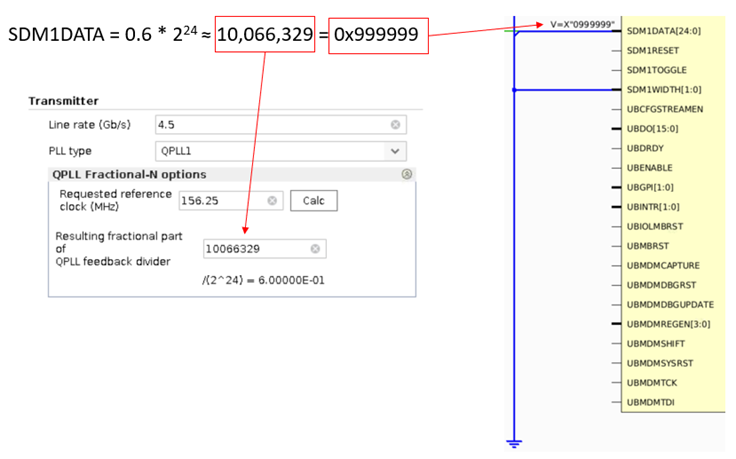Click the SDM1TOGGLE pin
The width and height of the screenshot is (736, 459).
[656, 70]
